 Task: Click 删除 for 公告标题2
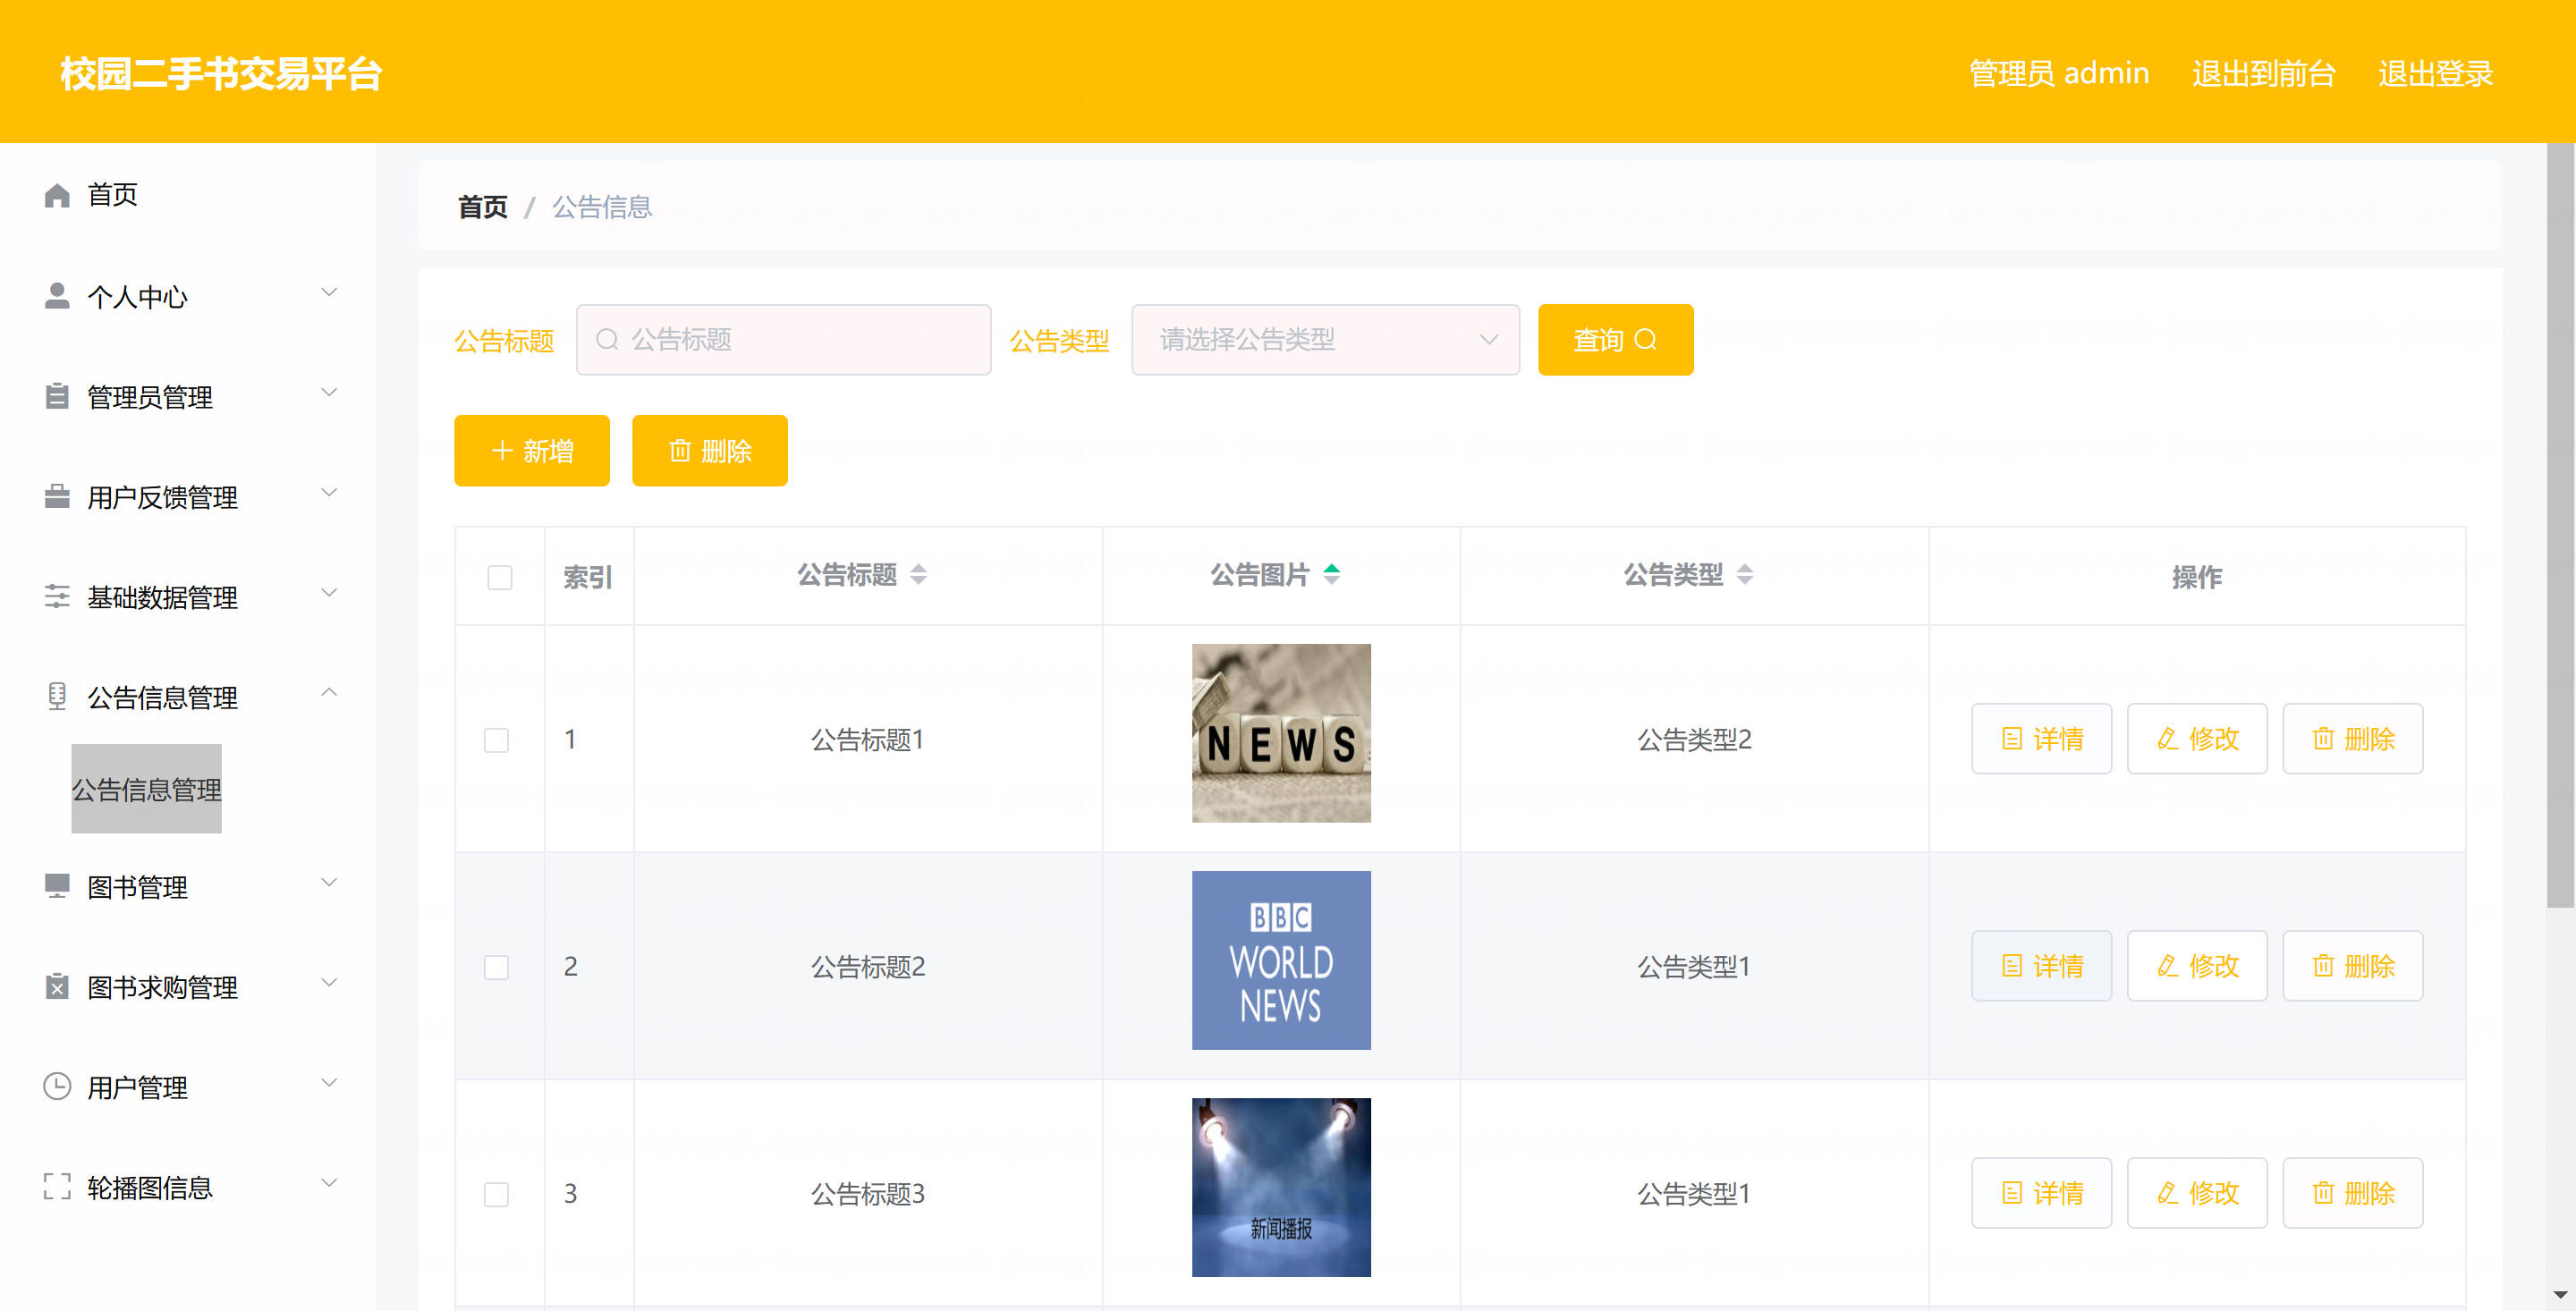(2352, 966)
